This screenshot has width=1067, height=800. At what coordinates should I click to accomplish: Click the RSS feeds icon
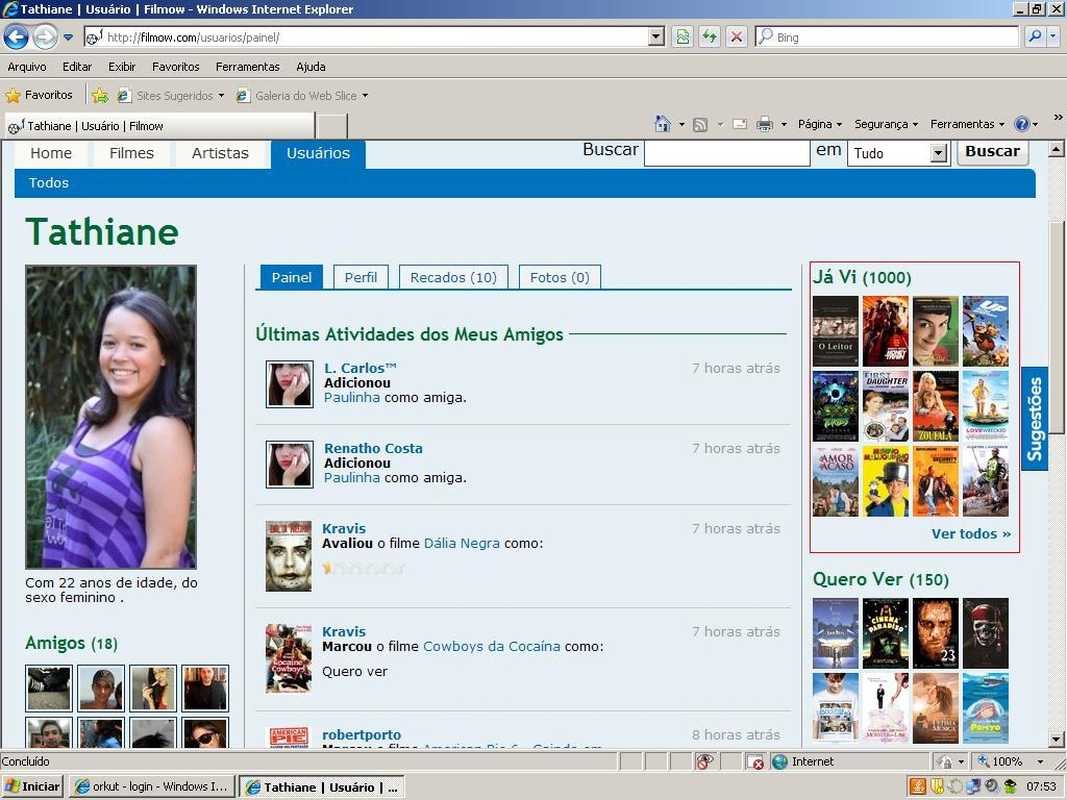click(700, 124)
